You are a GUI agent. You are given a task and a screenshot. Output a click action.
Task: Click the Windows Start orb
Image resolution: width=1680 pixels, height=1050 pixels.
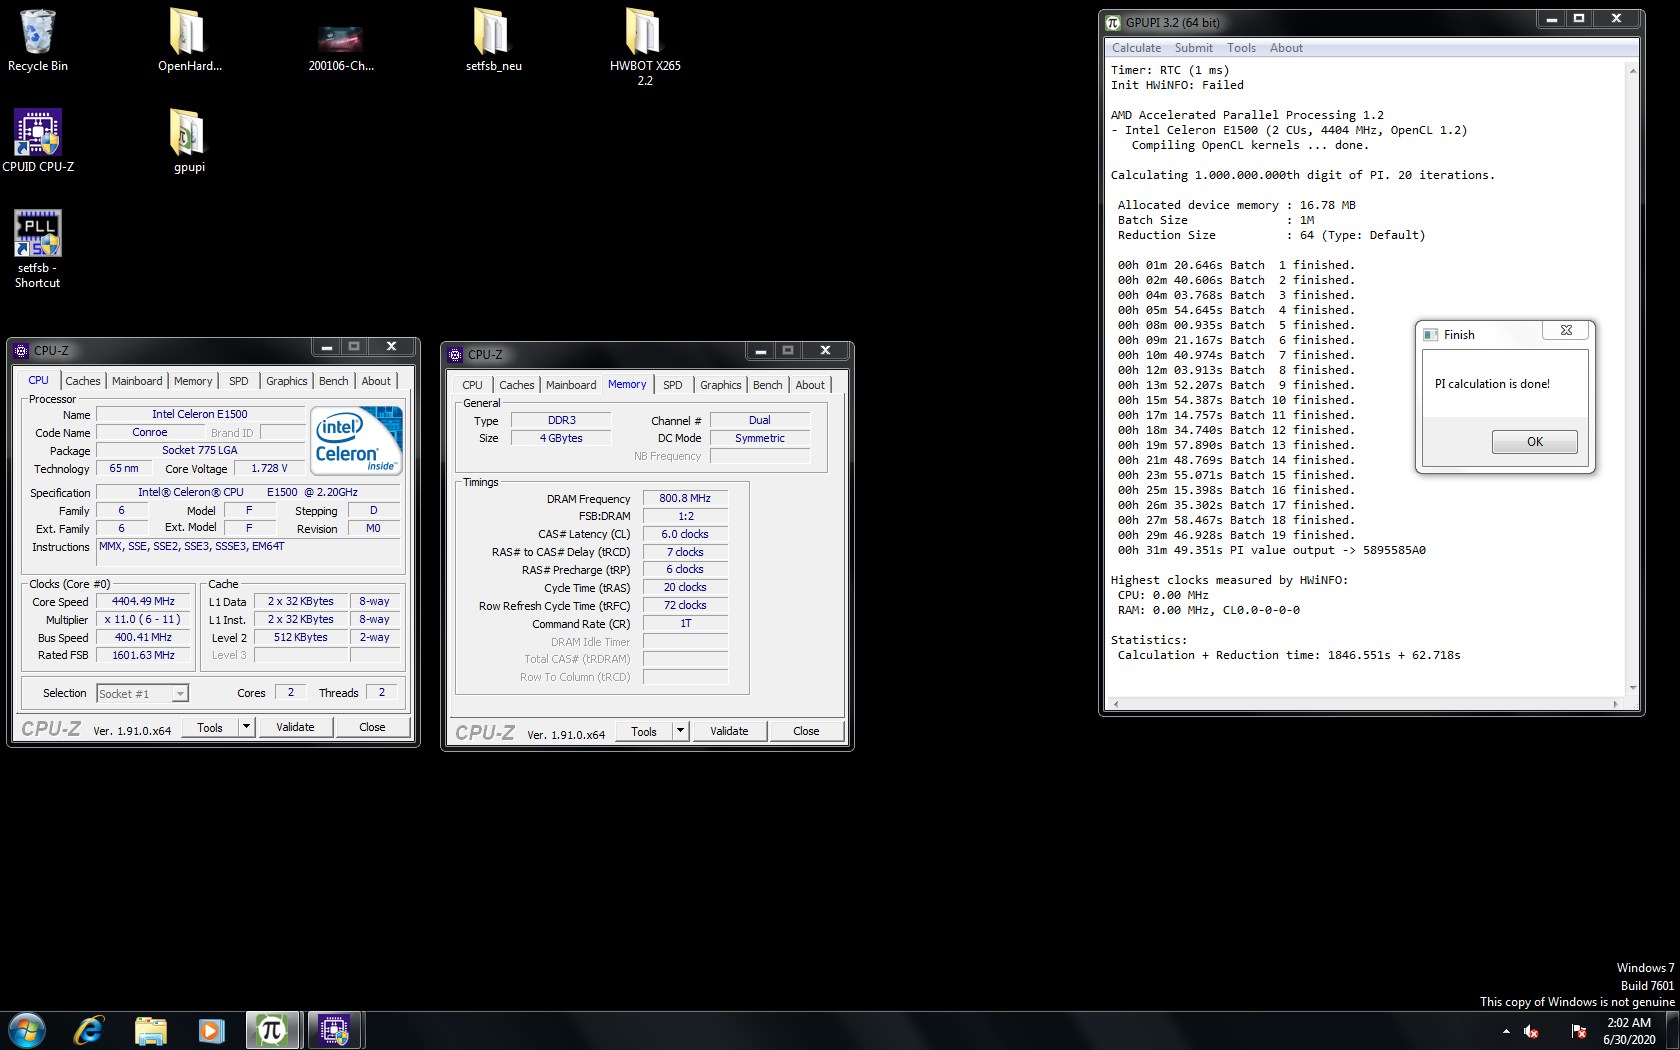point(27,1030)
